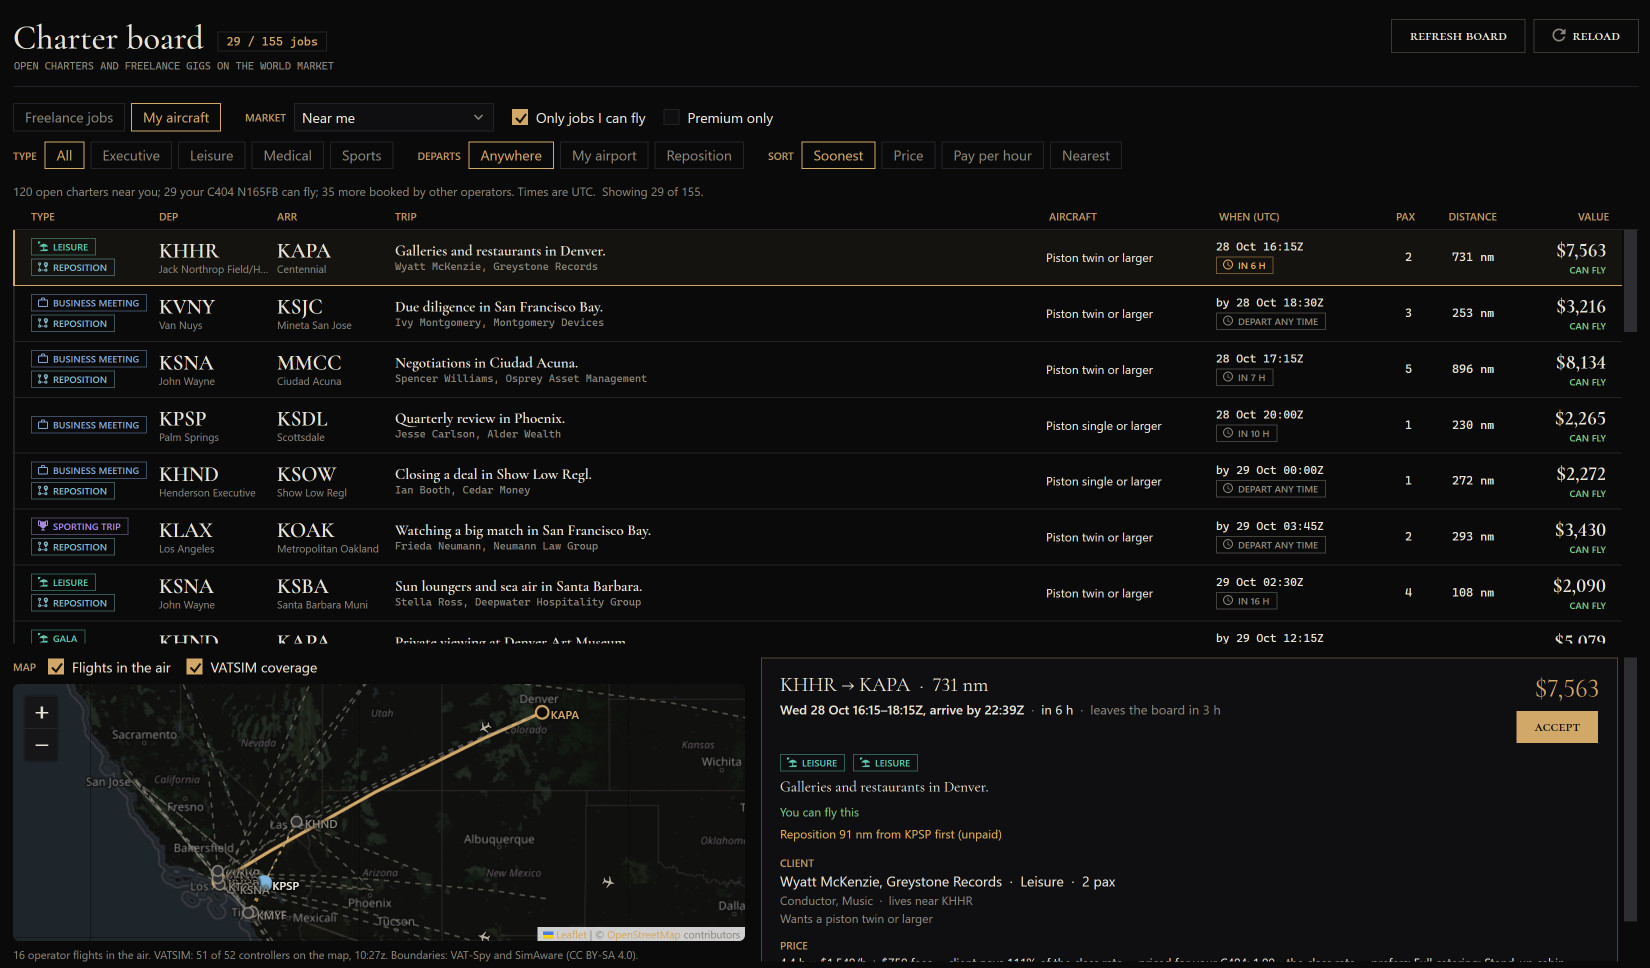Click the Business Meeting tag in the KSNA–MMCC row
The width and height of the screenshot is (1650, 968).
89,359
